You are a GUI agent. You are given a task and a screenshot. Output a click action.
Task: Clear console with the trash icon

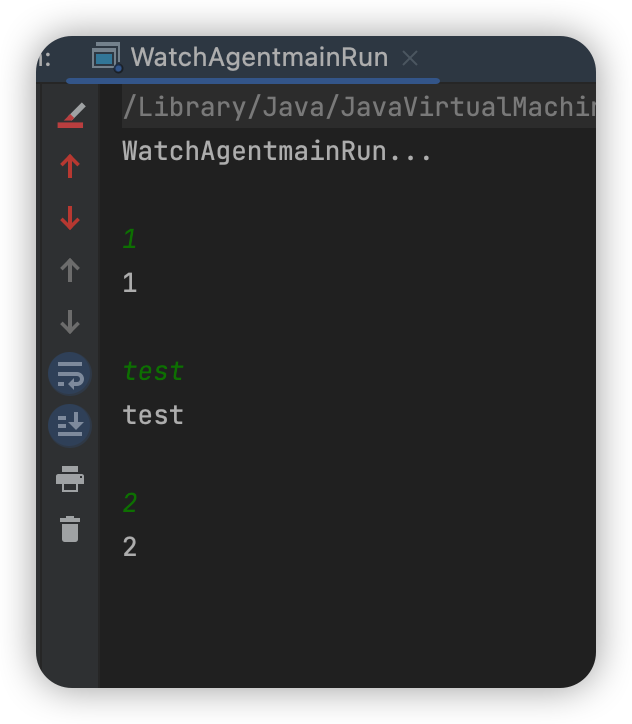tap(70, 529)
